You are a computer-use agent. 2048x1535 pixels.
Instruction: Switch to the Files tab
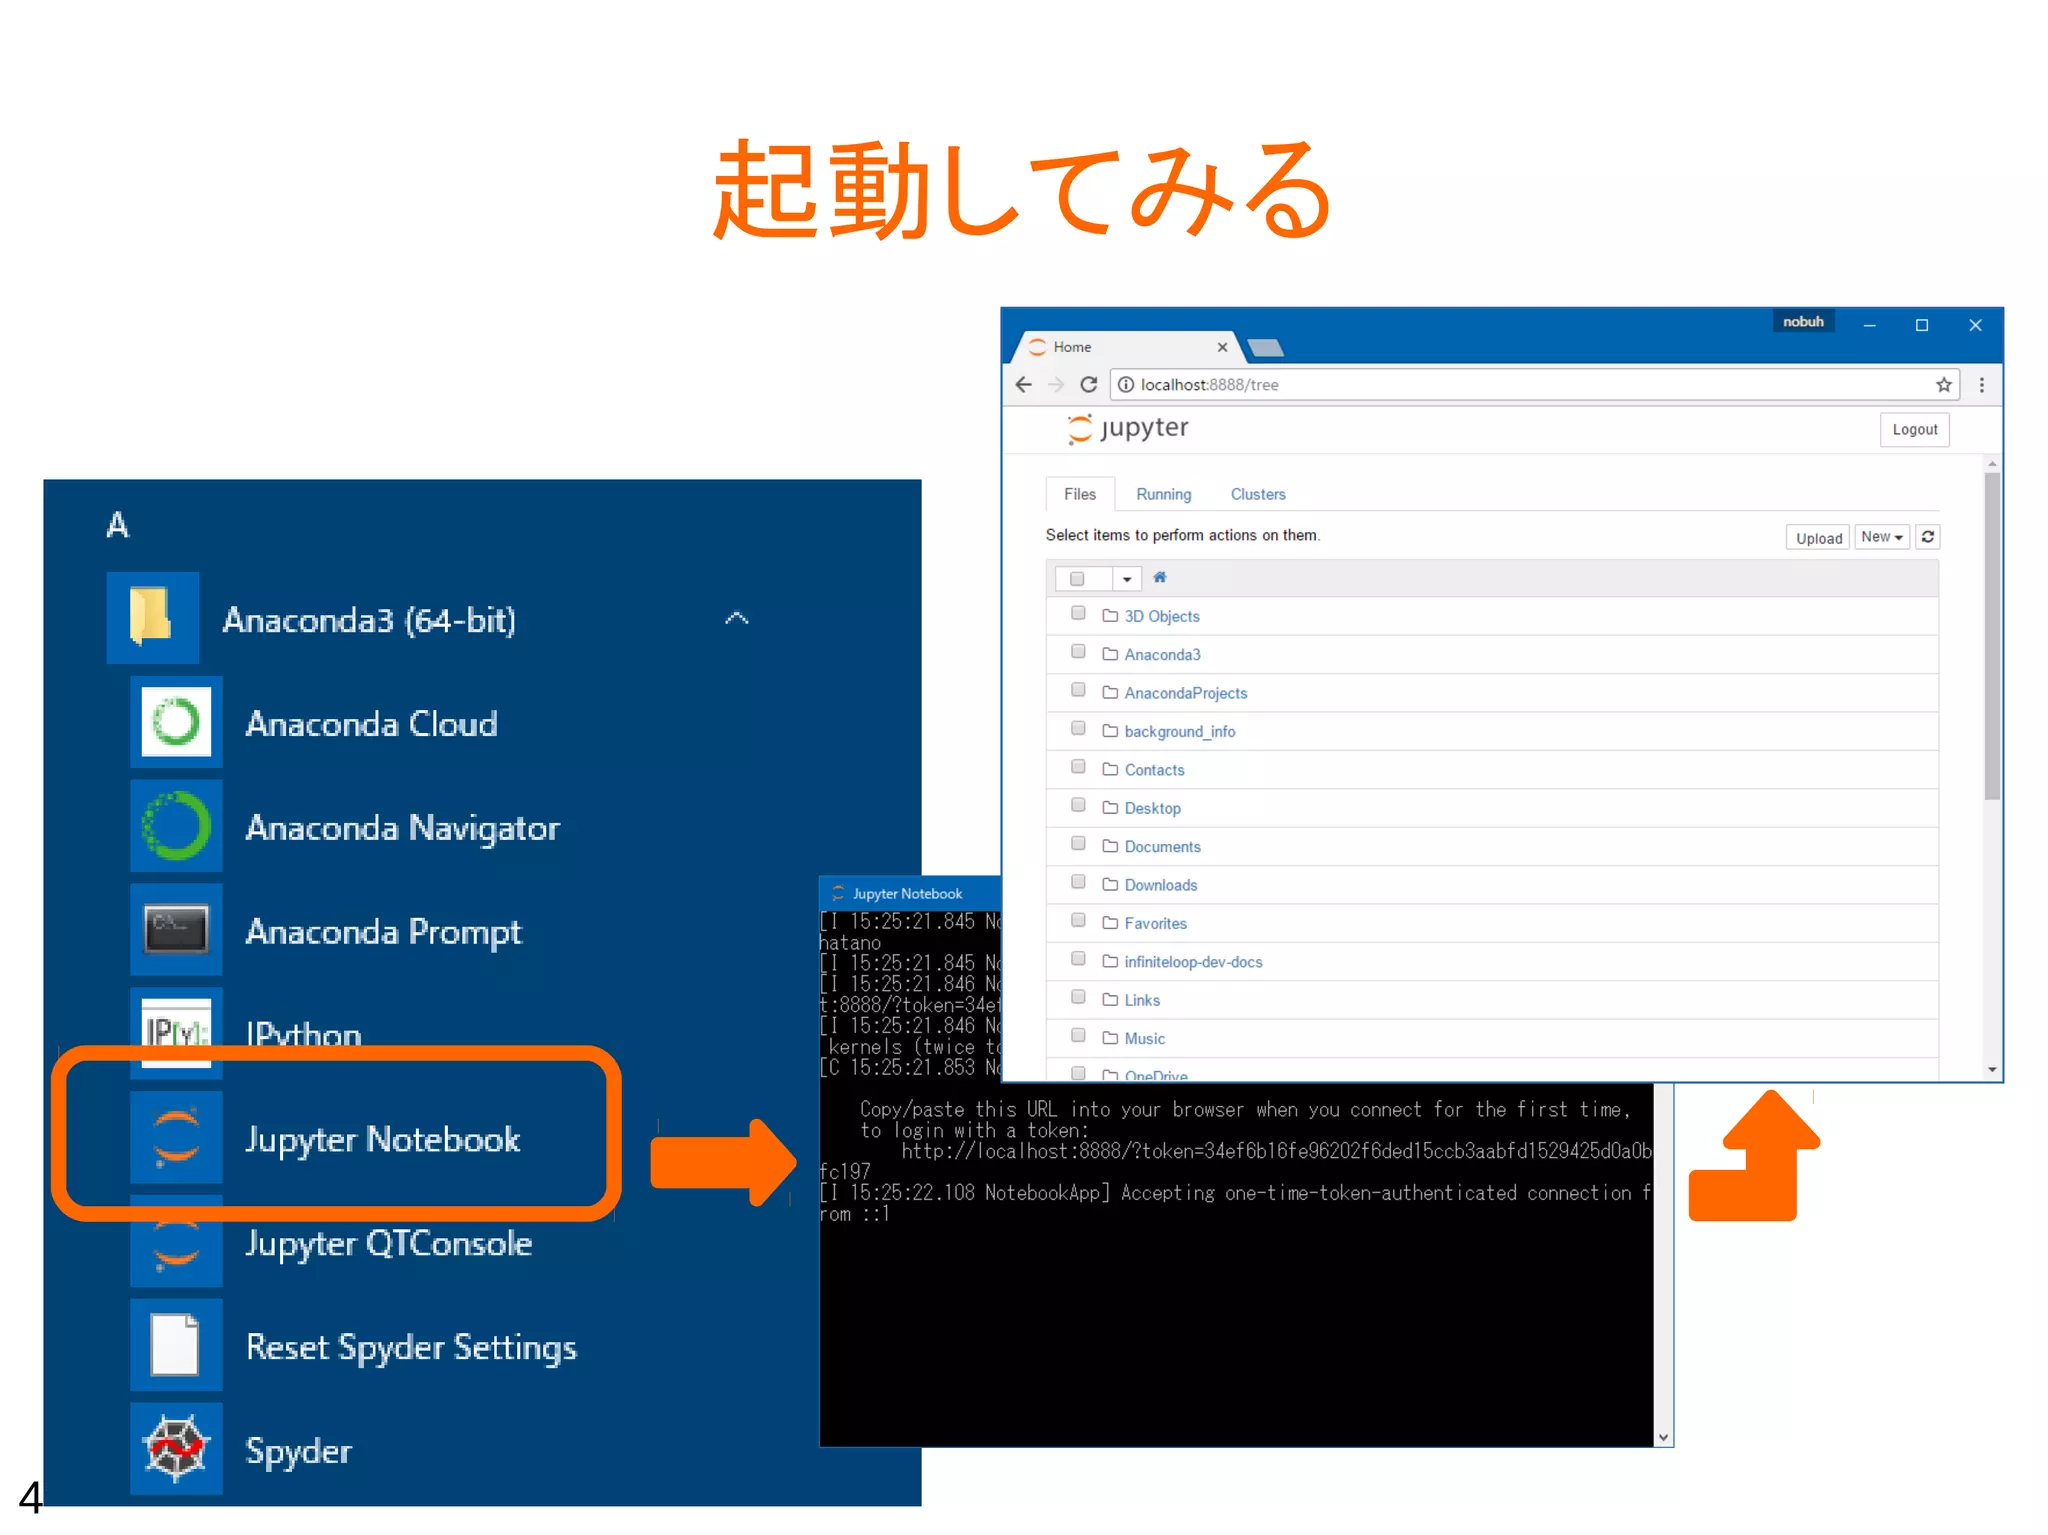[x=1080, y=494]
